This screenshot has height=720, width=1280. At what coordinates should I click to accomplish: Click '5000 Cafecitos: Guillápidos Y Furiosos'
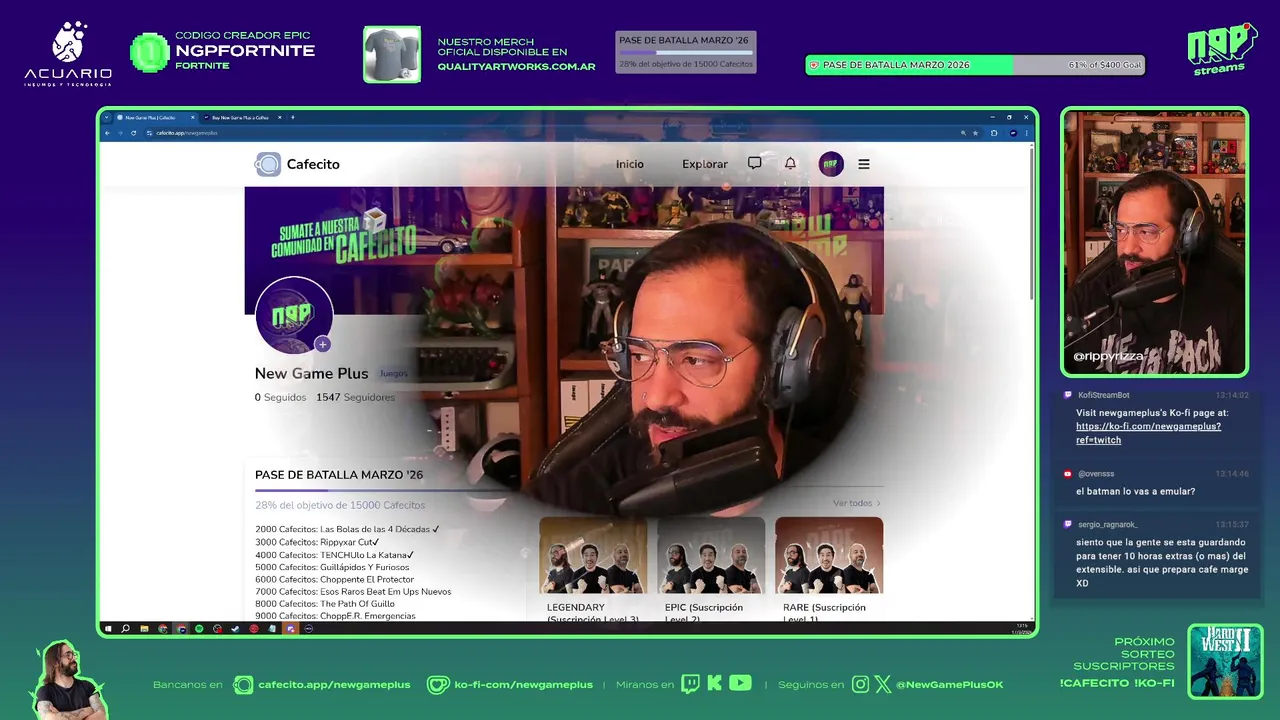click(332, 567)
